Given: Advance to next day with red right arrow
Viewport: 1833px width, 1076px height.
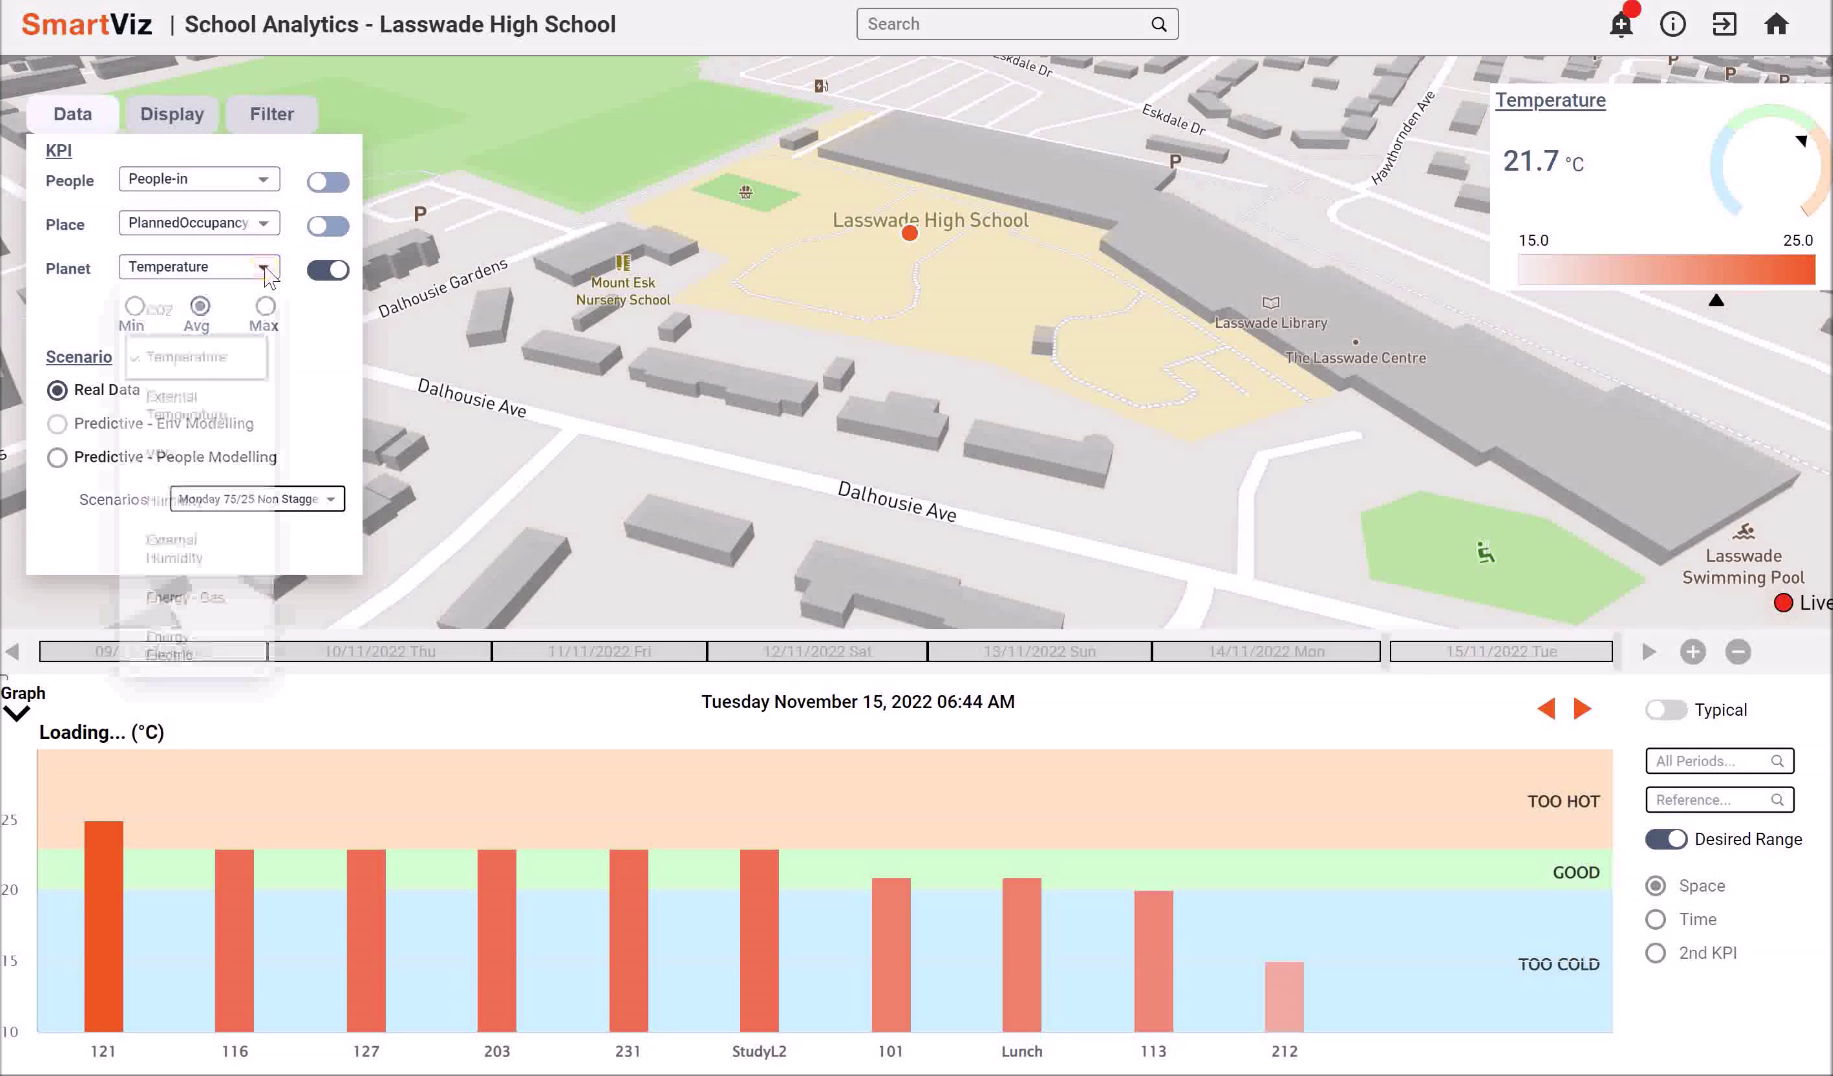Looking at the screenshot, I should 1581,707.
